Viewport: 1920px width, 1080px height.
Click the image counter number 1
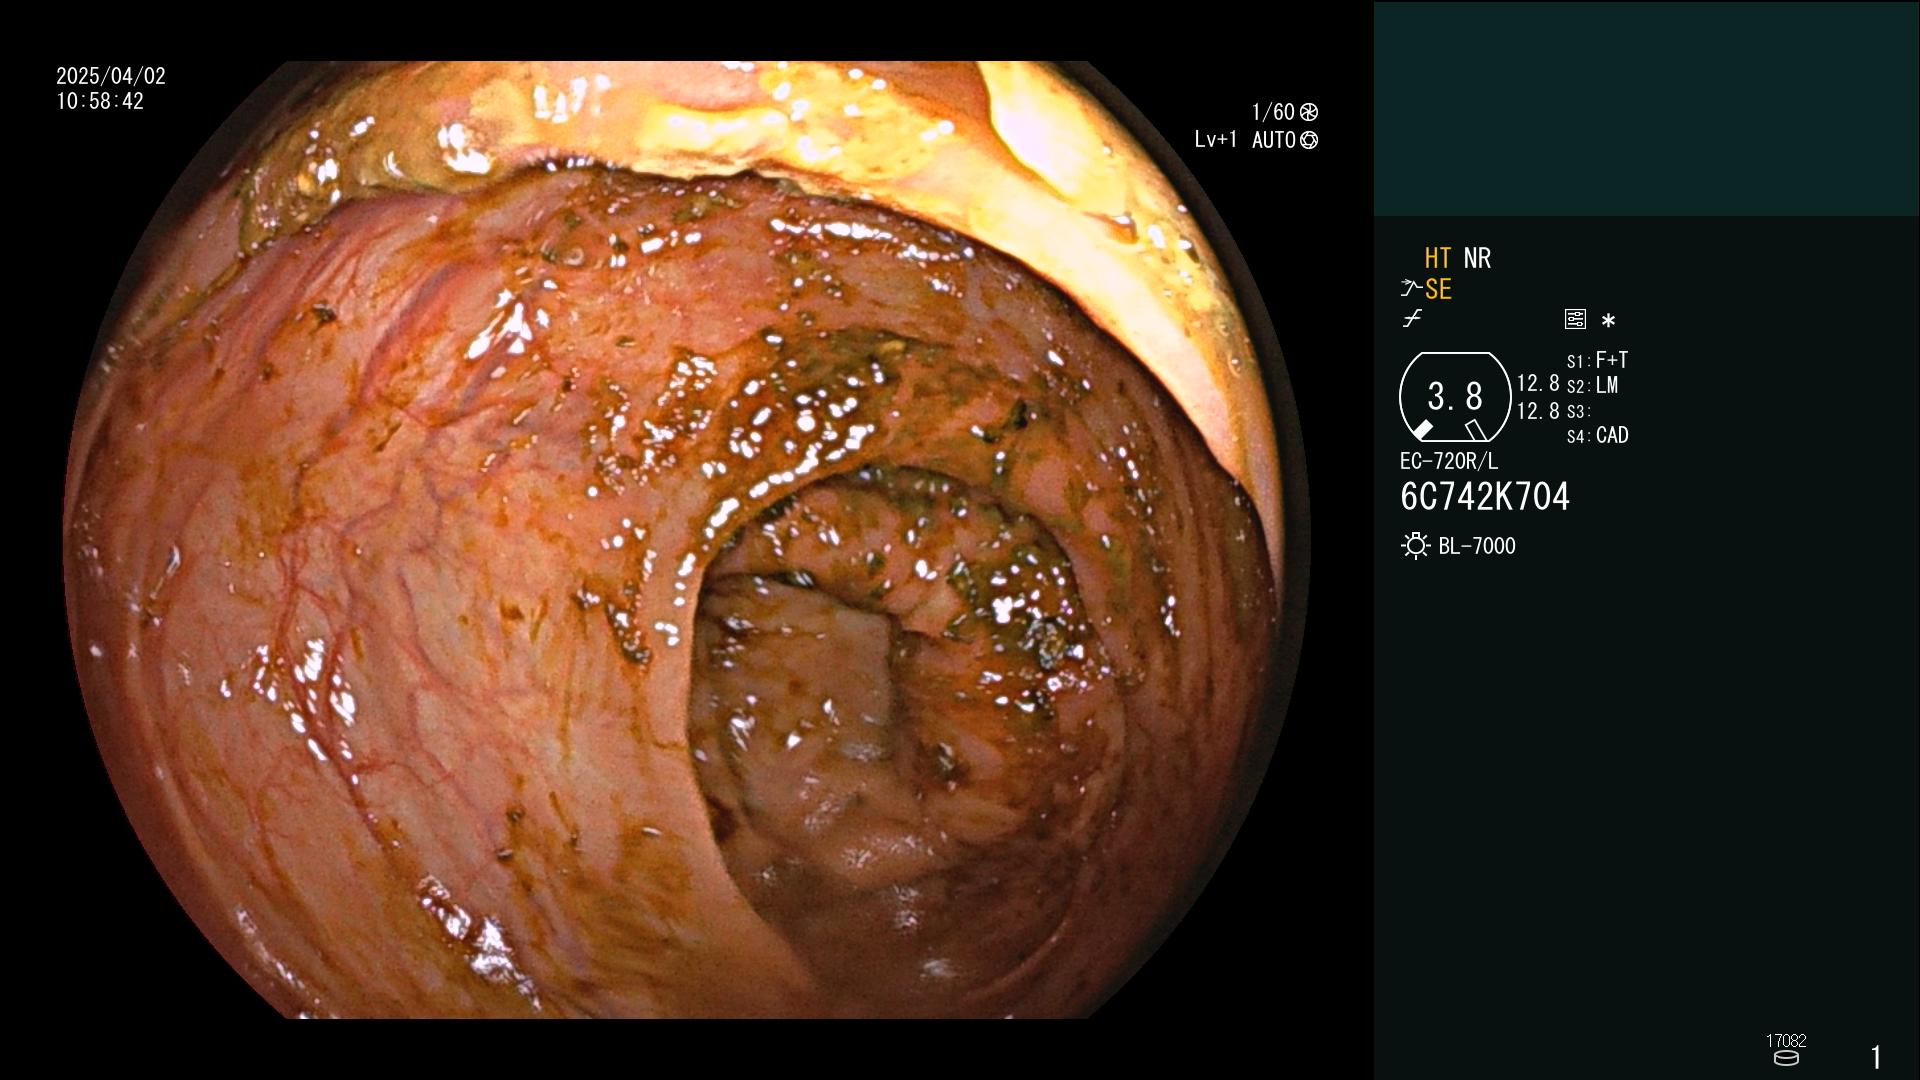point(1876,1057)
